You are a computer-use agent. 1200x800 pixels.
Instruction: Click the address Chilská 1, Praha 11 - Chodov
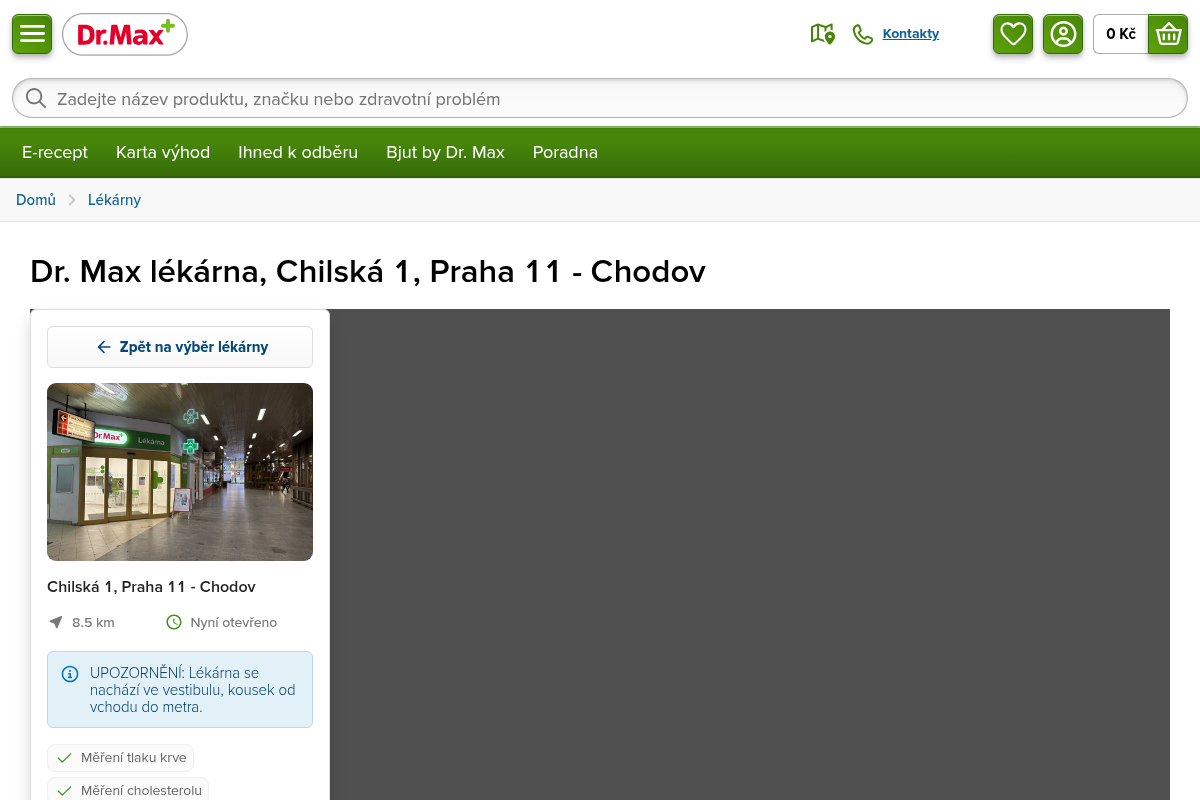[151, 587]
